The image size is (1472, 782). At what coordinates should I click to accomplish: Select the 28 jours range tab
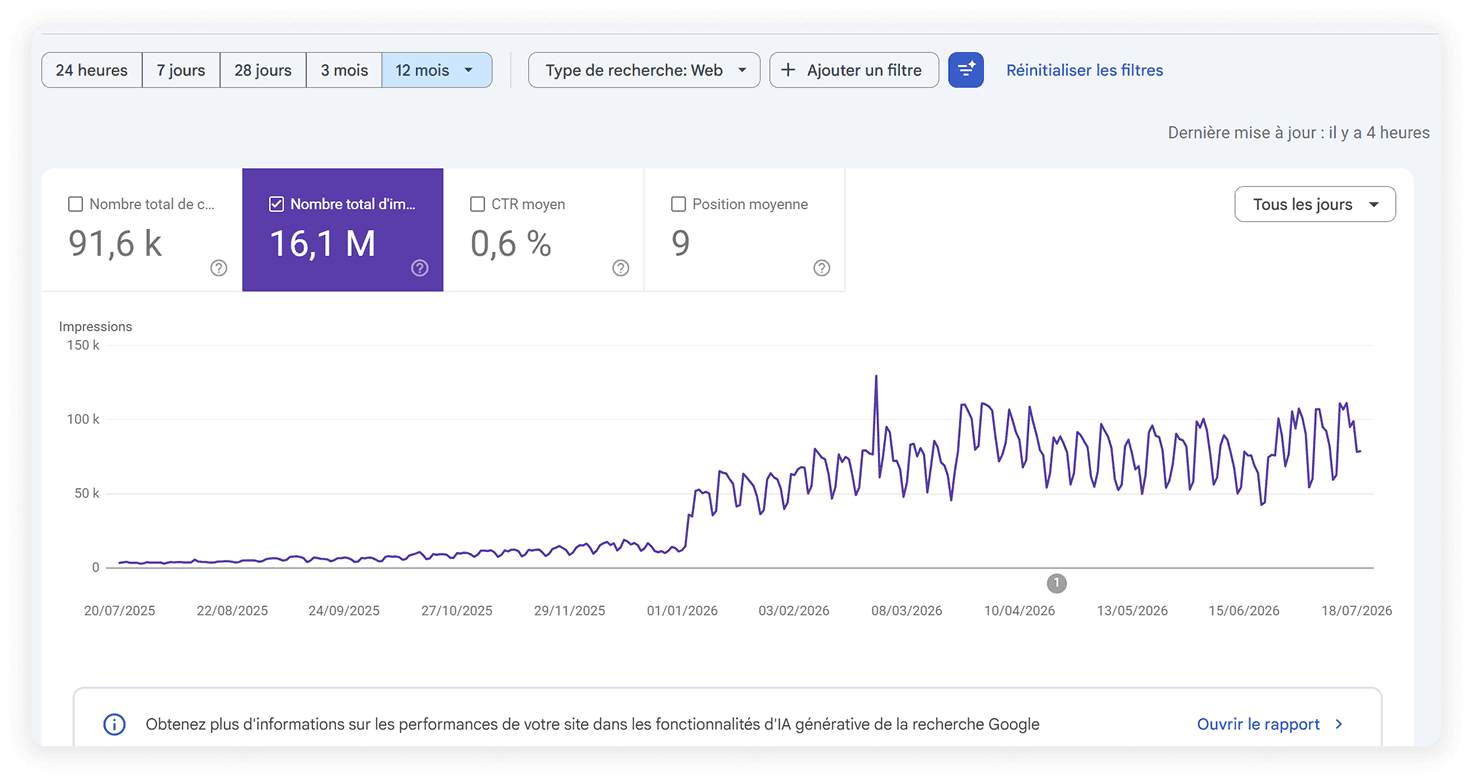[x=263, y=70]
